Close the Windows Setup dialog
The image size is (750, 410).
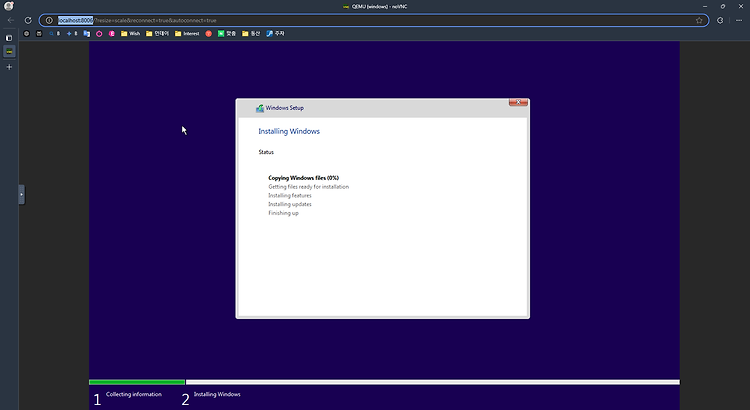point(518,102)
